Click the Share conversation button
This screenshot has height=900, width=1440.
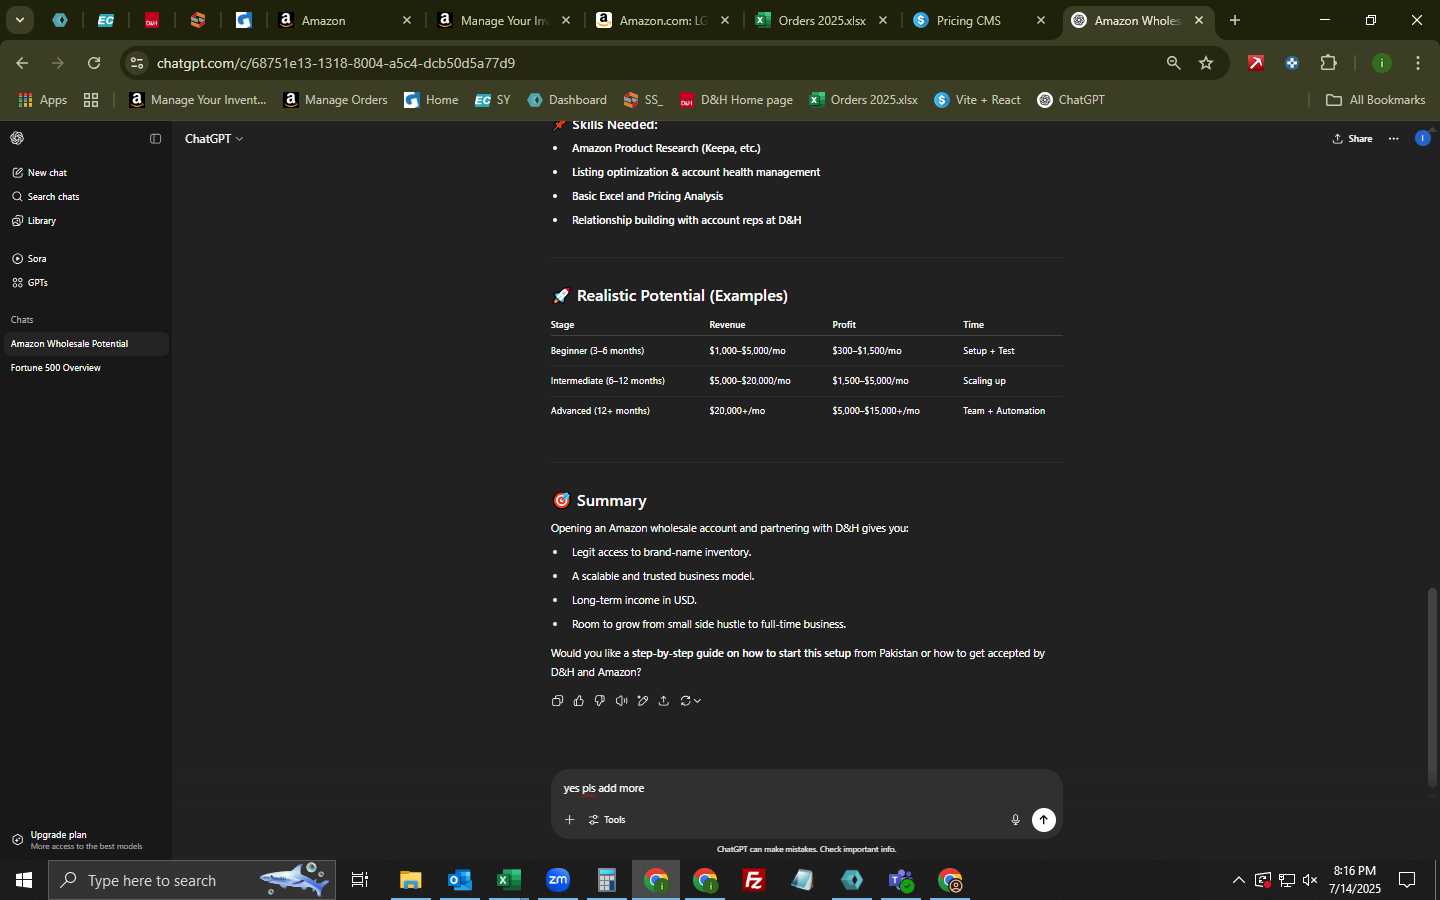point(1353,139)
